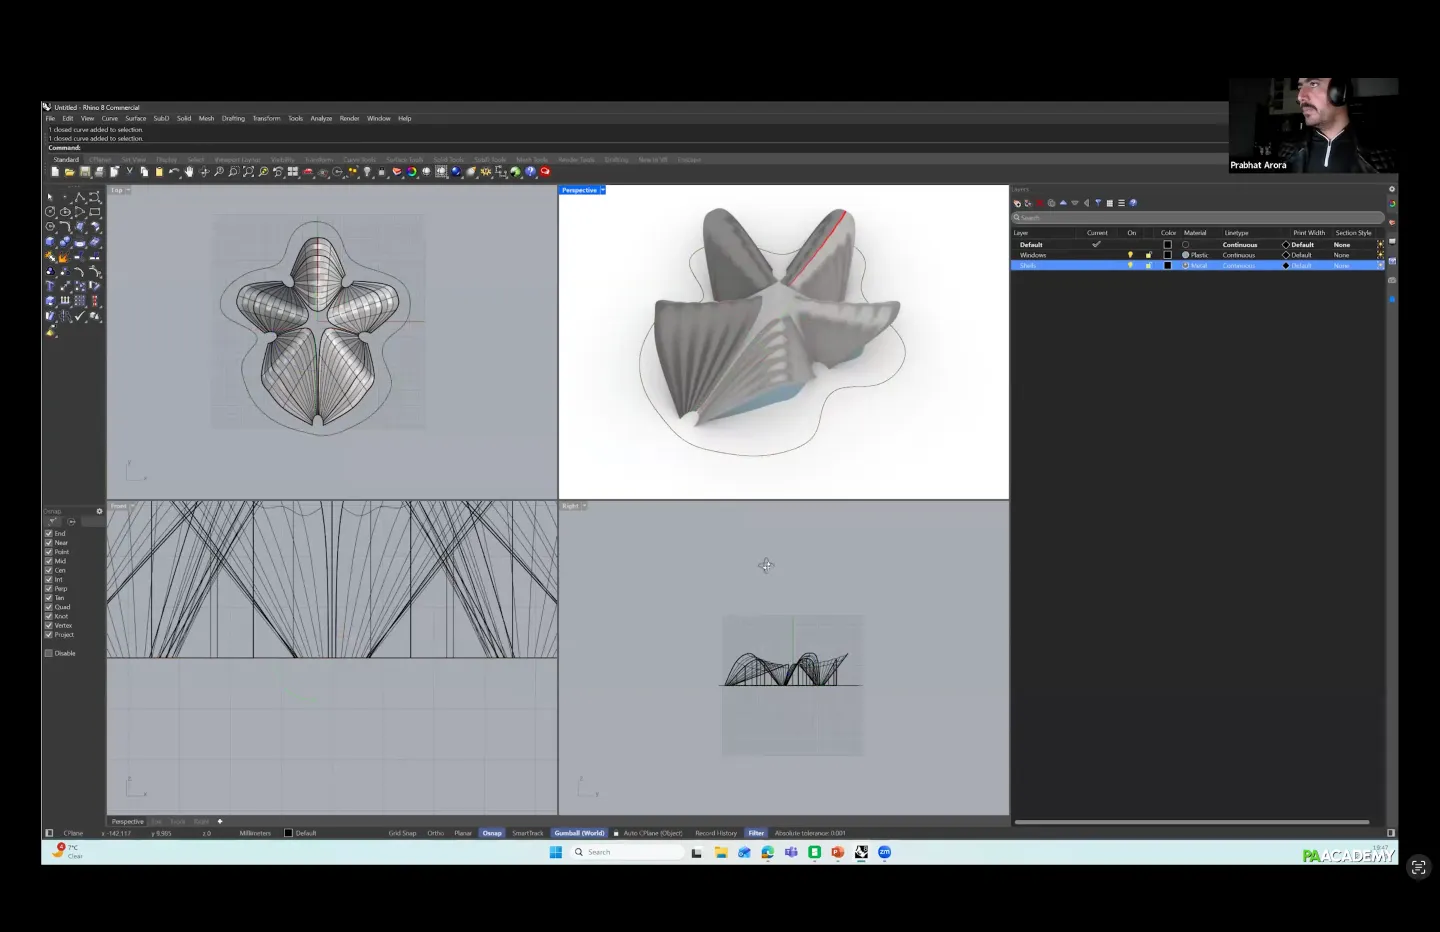Open the Analyze menu
This screenshot has height=932, width=1440.
pos(320,118)
